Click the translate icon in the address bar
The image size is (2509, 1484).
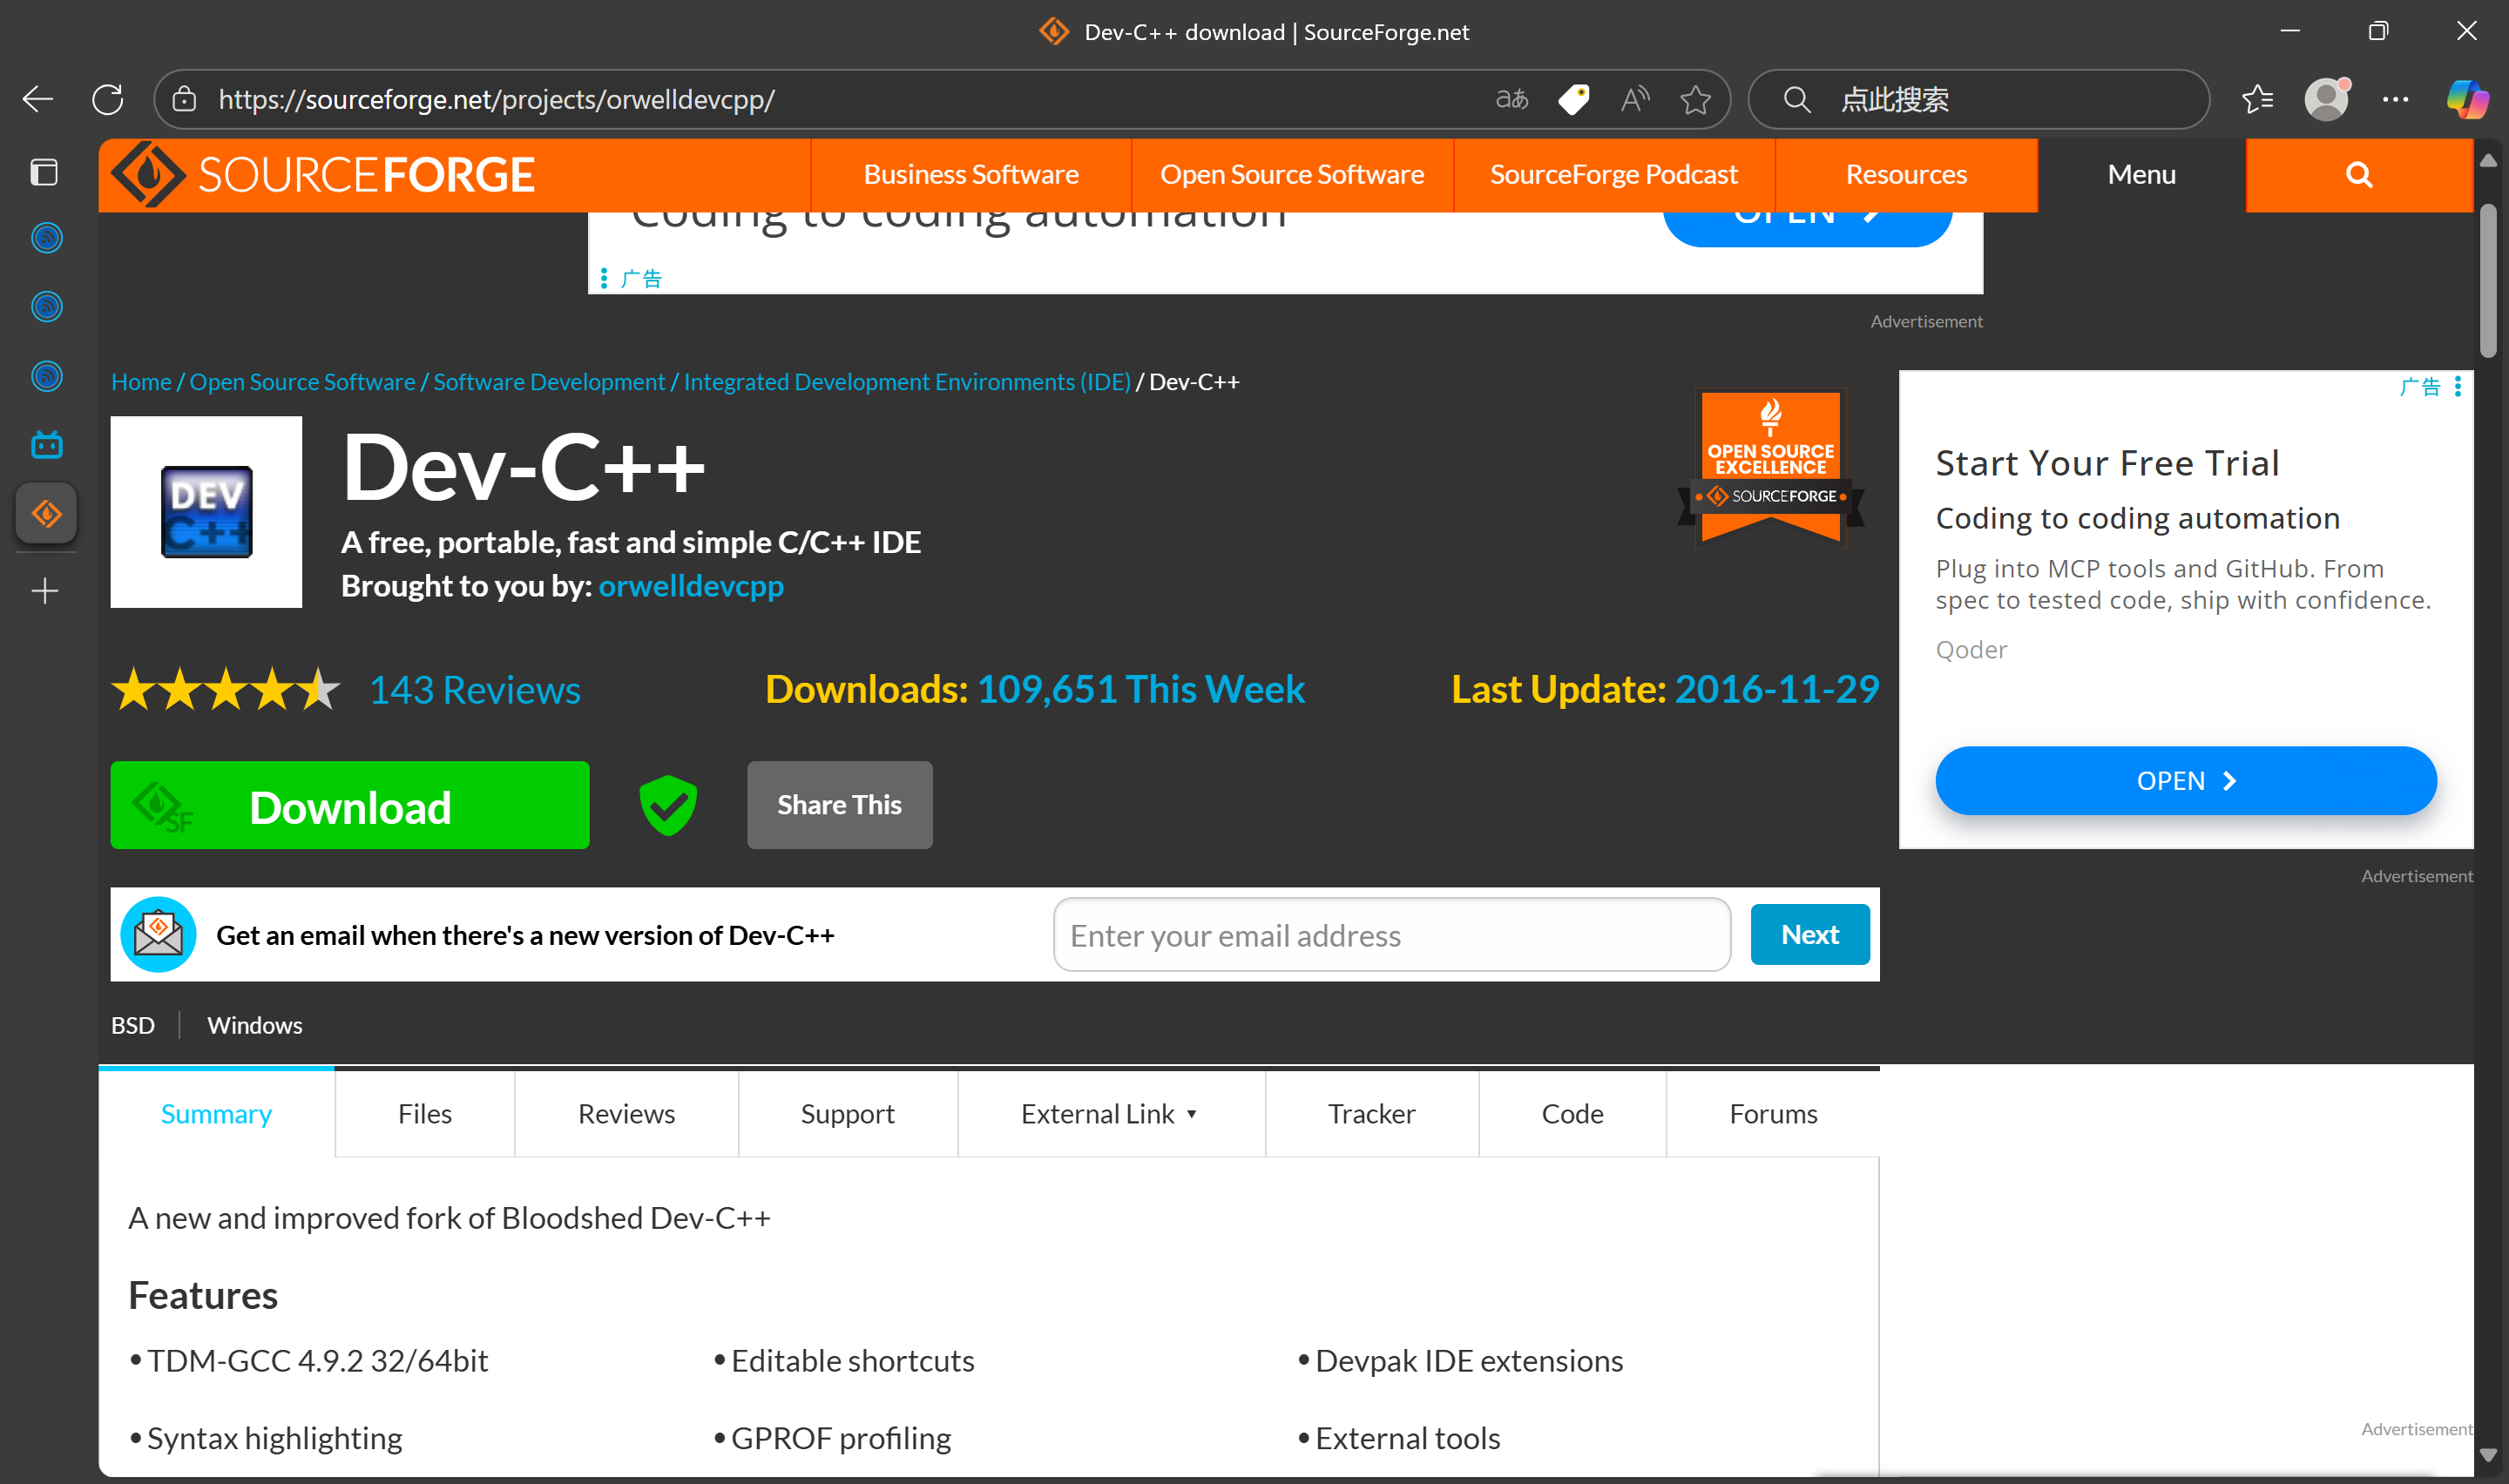tap(1511, 99)
